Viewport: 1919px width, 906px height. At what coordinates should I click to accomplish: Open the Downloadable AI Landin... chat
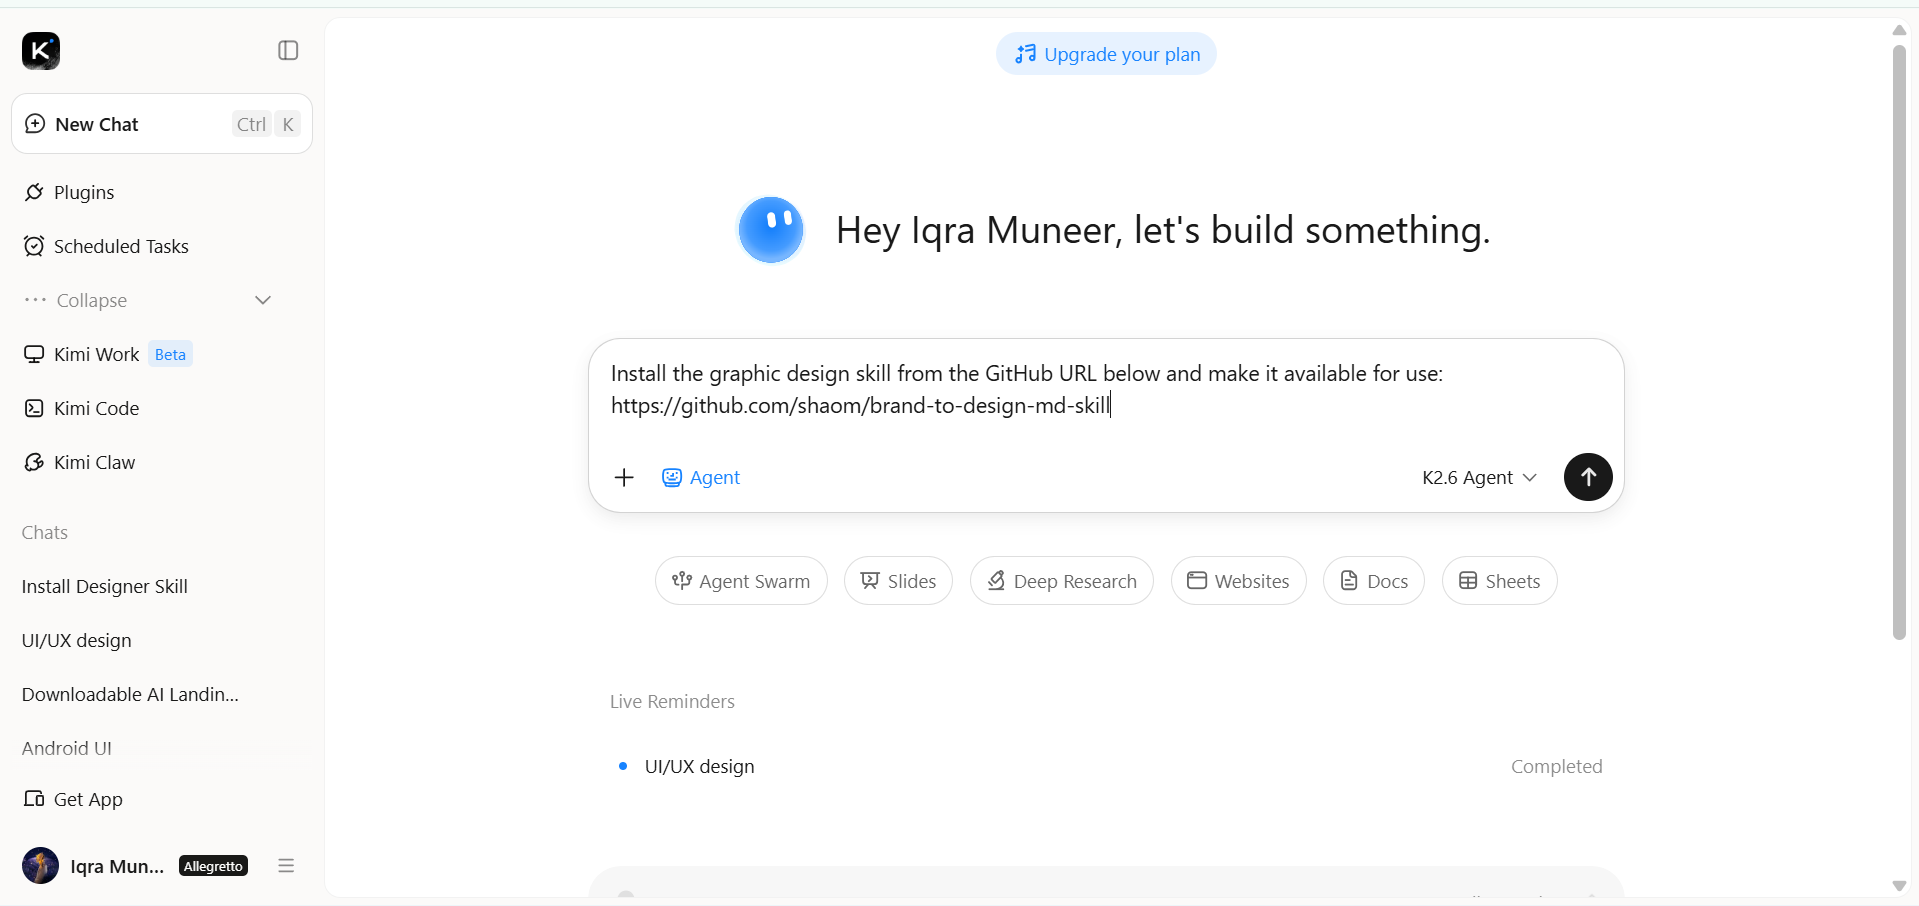(130, 694)
